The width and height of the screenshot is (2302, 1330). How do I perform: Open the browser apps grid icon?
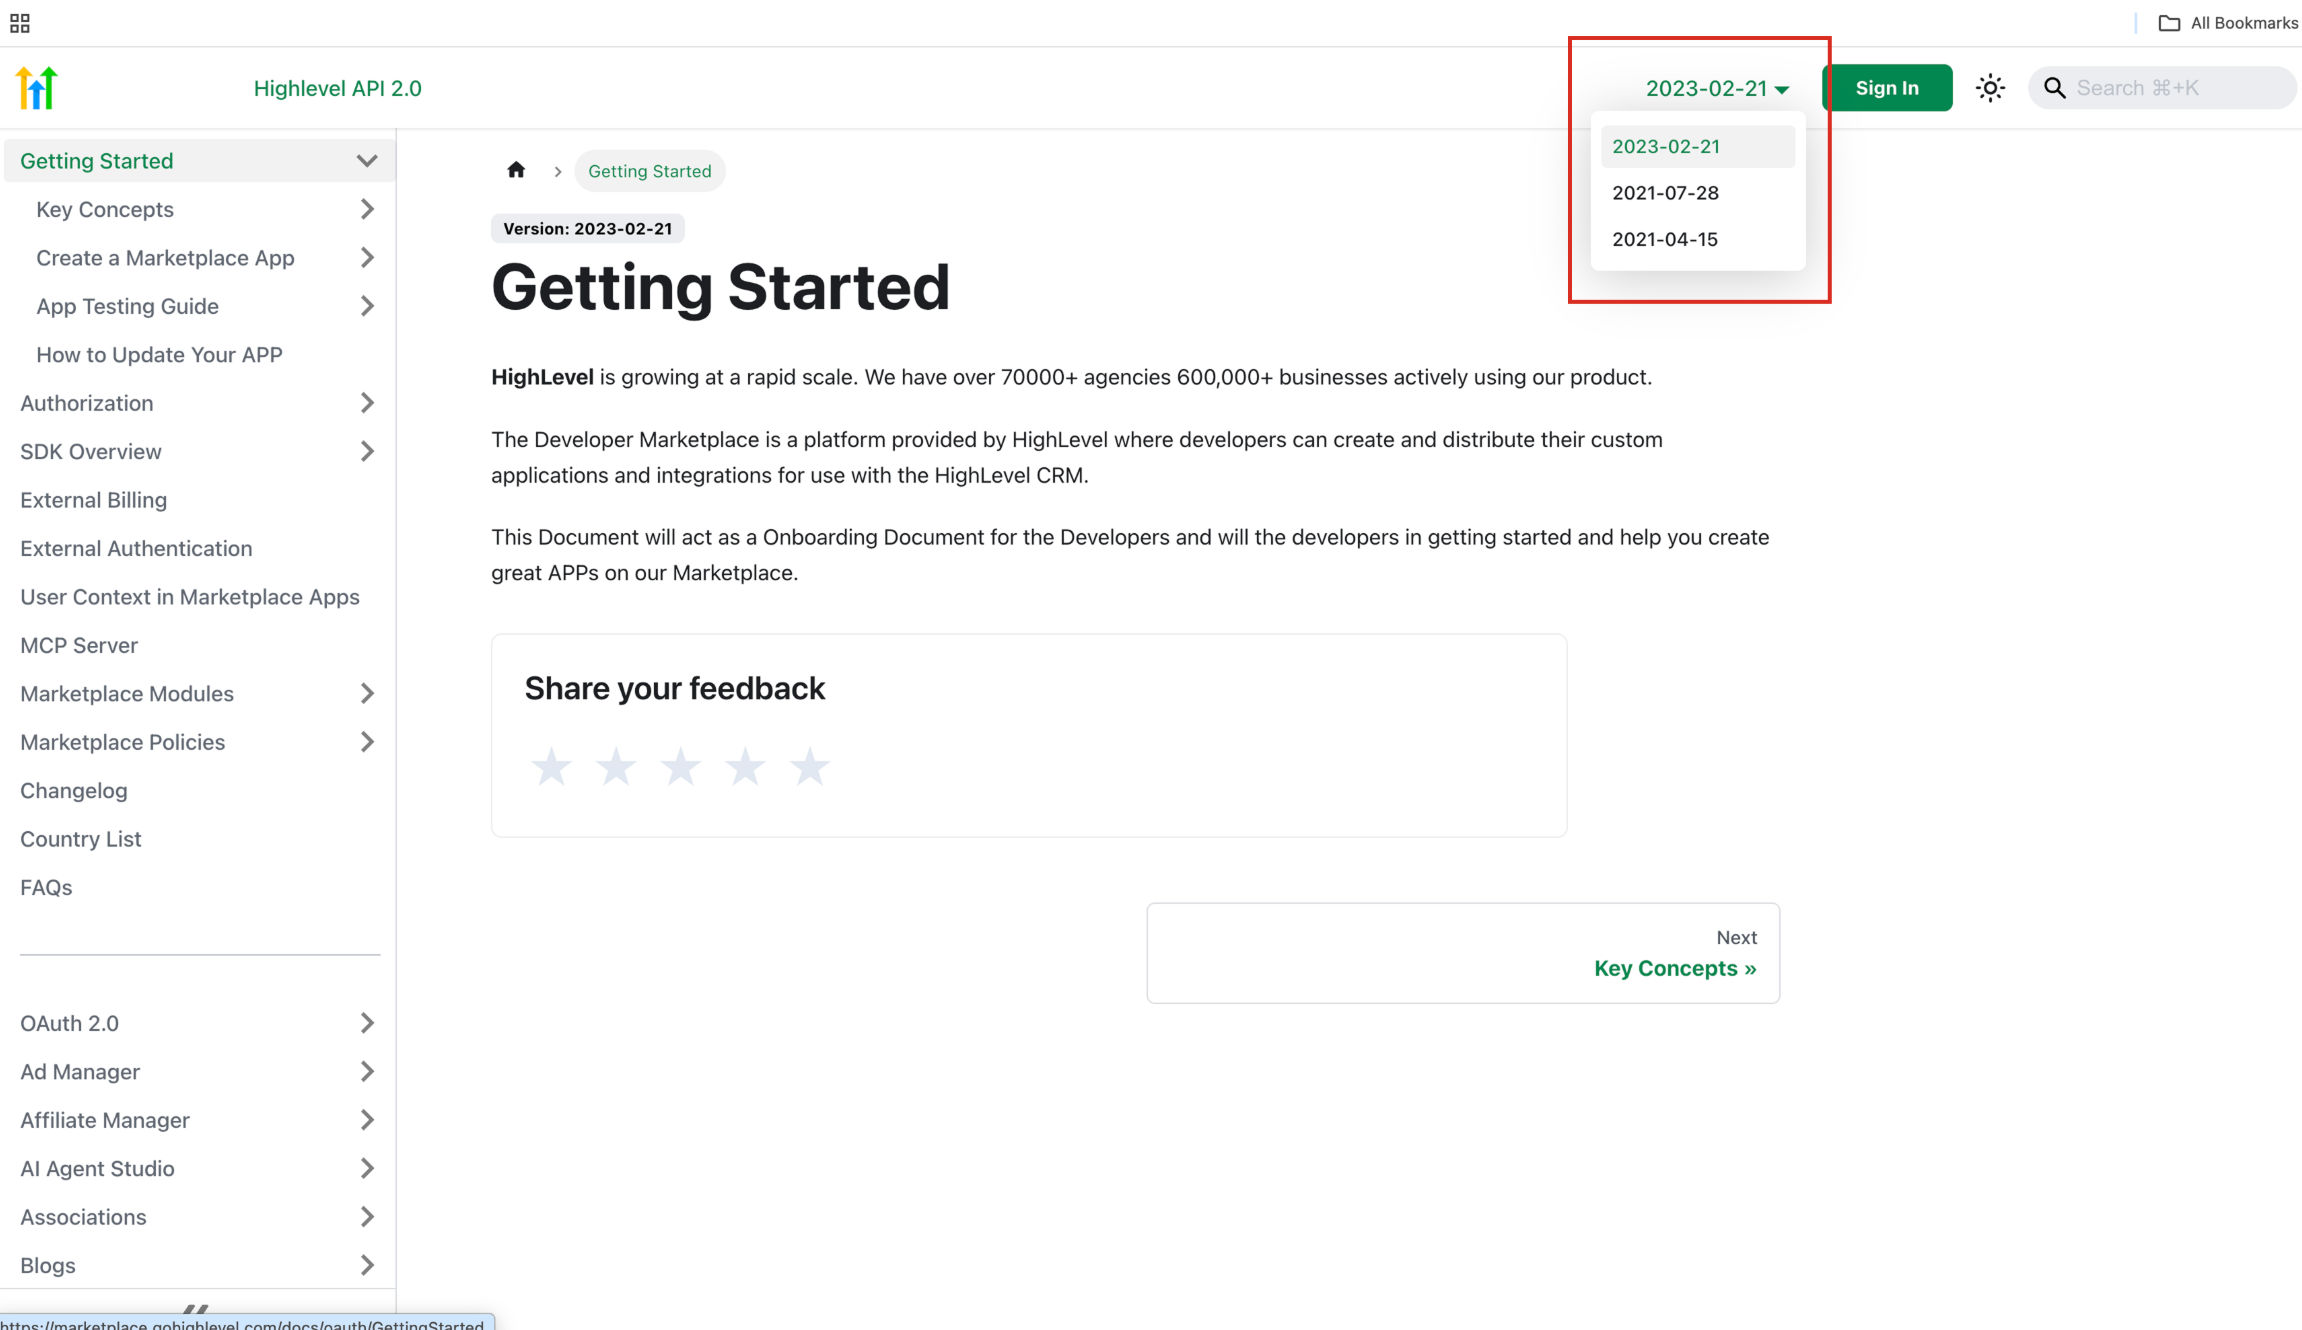[x=20, y=23]
